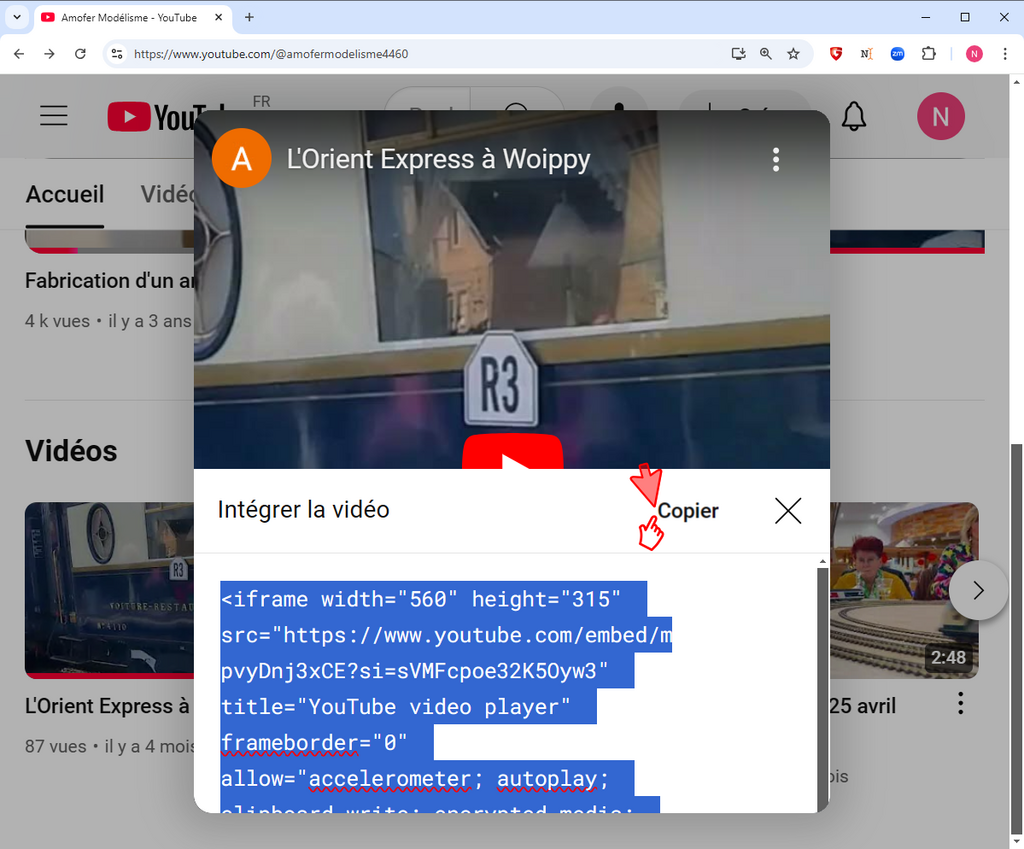Open Chrome's three-dot menu
The height and width of the screenshot is (849, 1024).
[x=1004, y=54]
